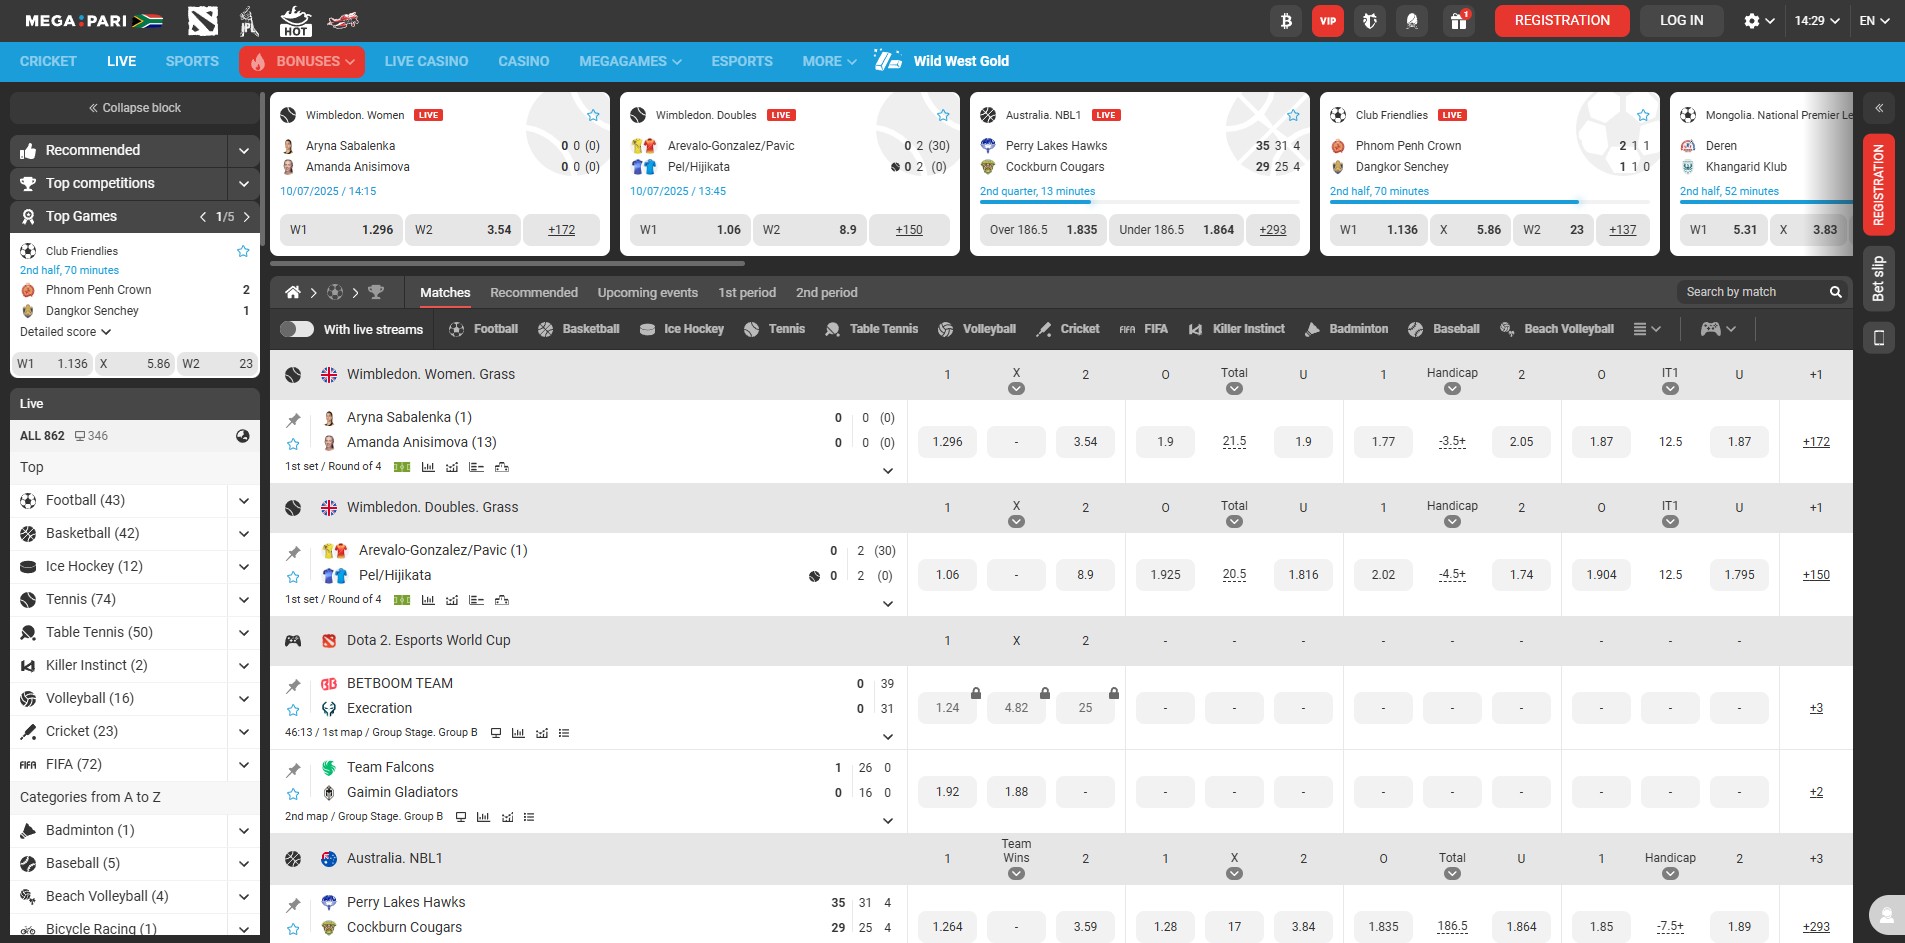This screenshot has width=1905, height=943.
Task: Open the +172 extra markets link
Action: 1814,441
